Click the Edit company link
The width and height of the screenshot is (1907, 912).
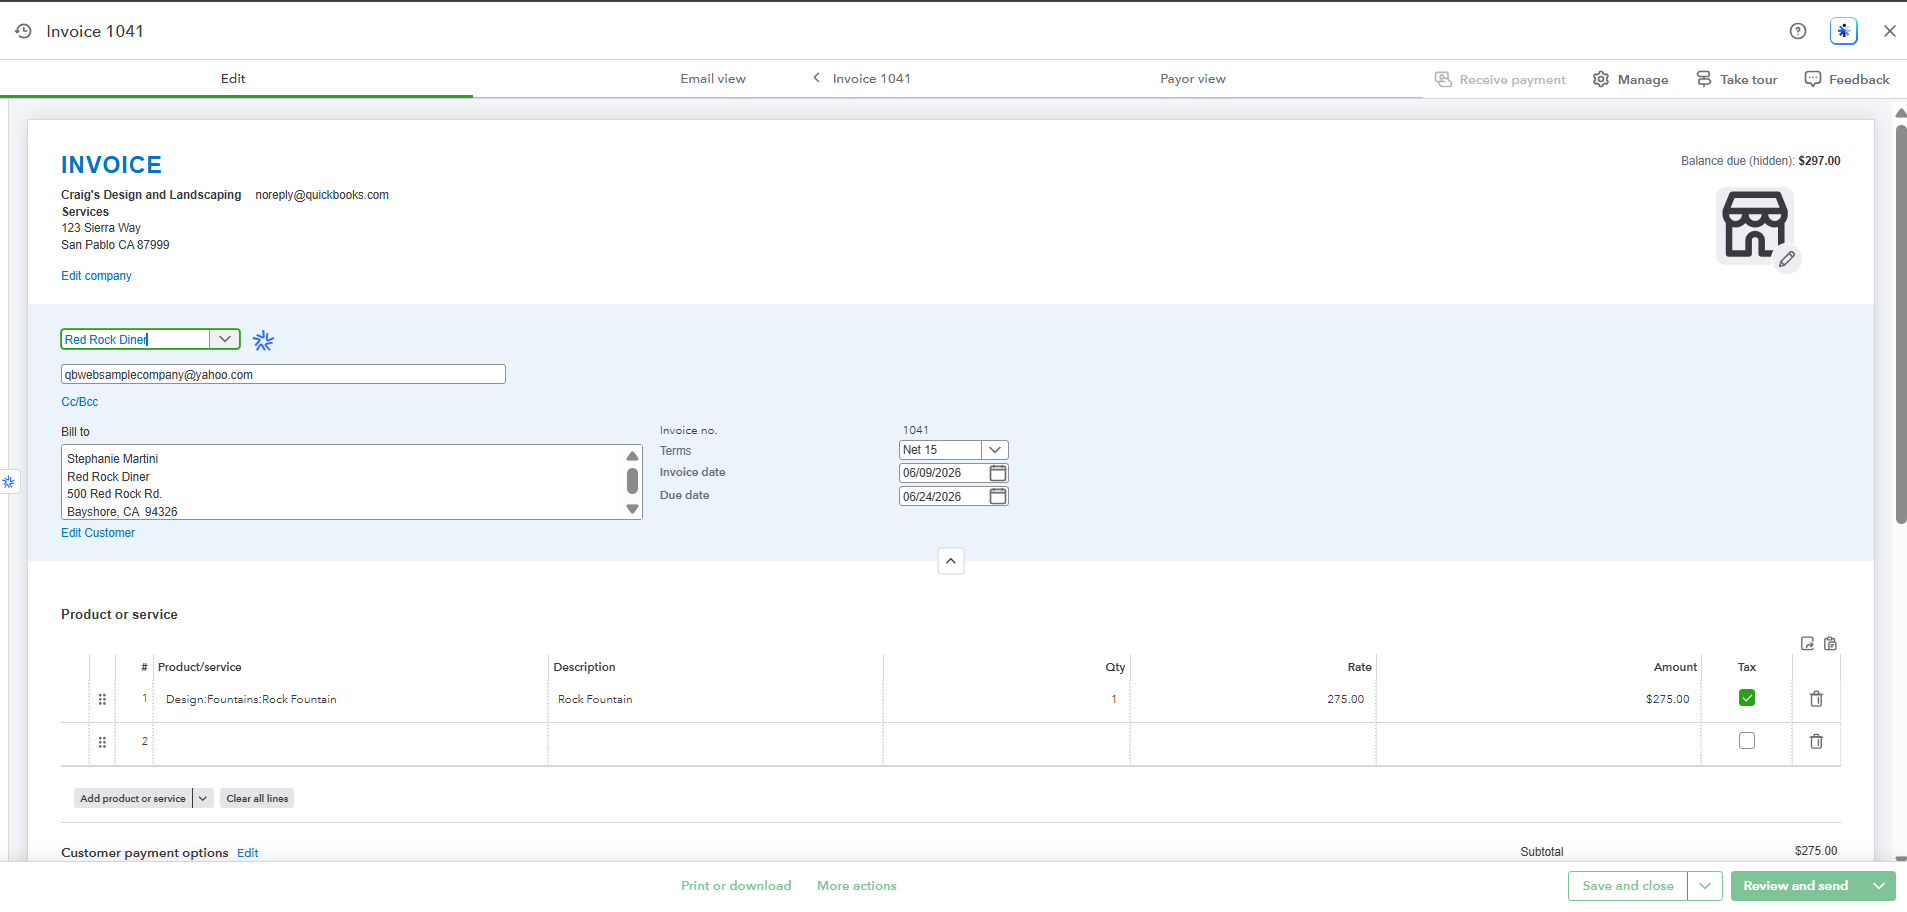(96, 276)
